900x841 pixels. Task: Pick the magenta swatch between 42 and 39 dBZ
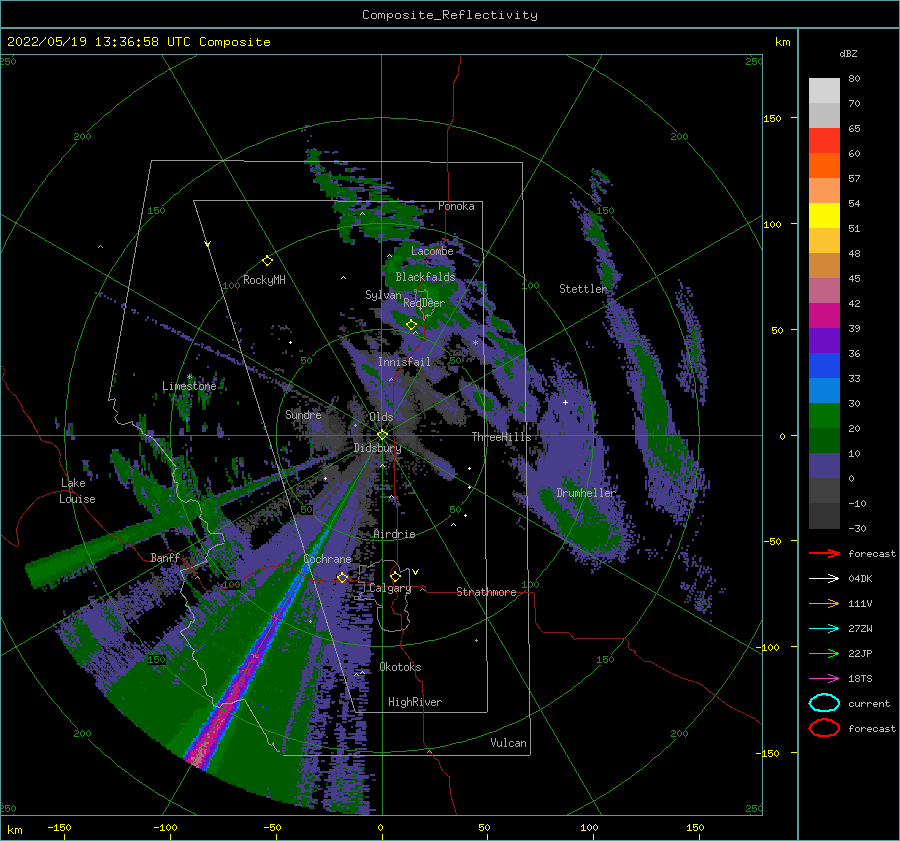point(824,316)
